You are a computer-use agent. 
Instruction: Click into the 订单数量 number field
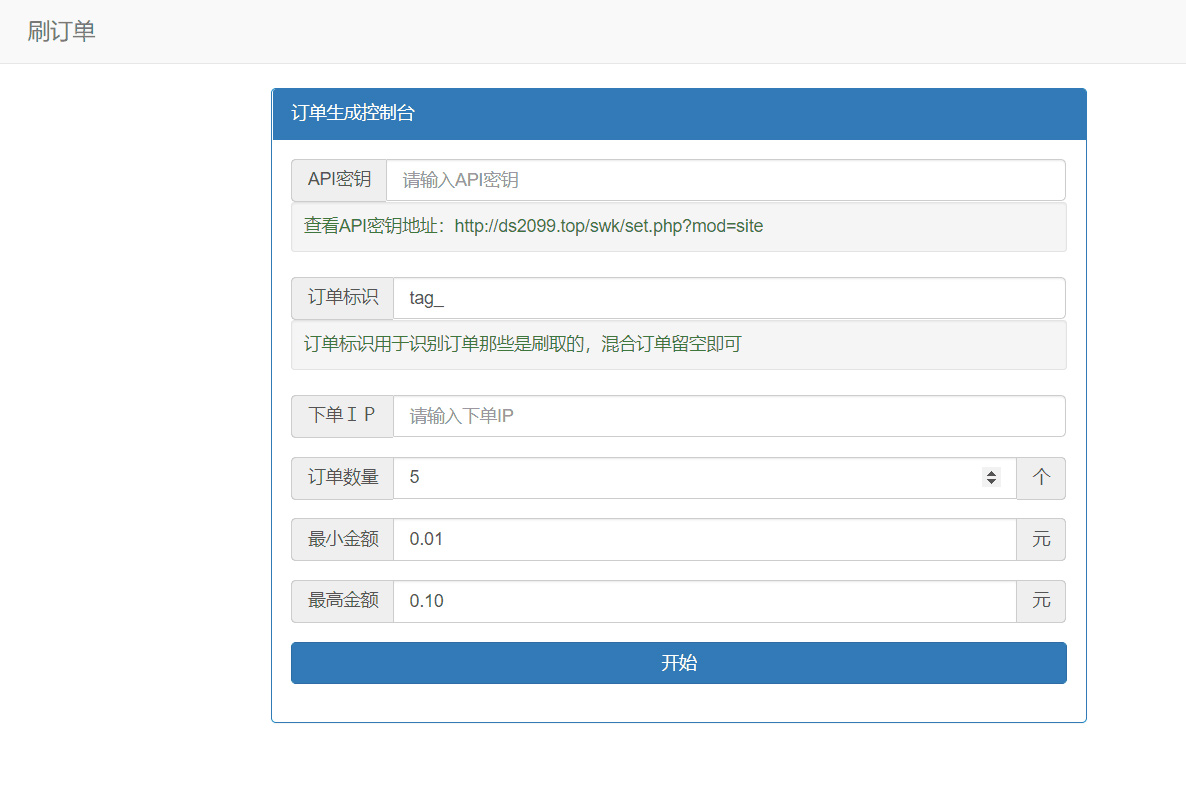690,478
